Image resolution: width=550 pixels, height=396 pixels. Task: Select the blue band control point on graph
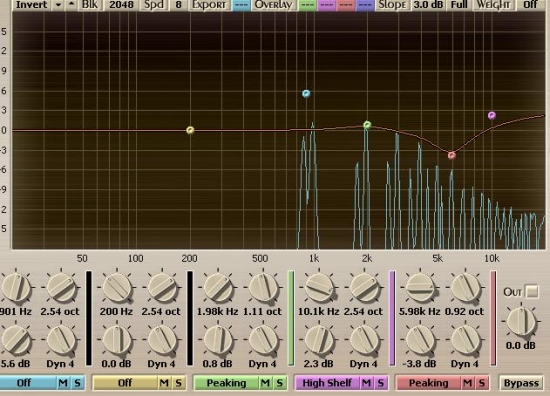pos(306,94)
